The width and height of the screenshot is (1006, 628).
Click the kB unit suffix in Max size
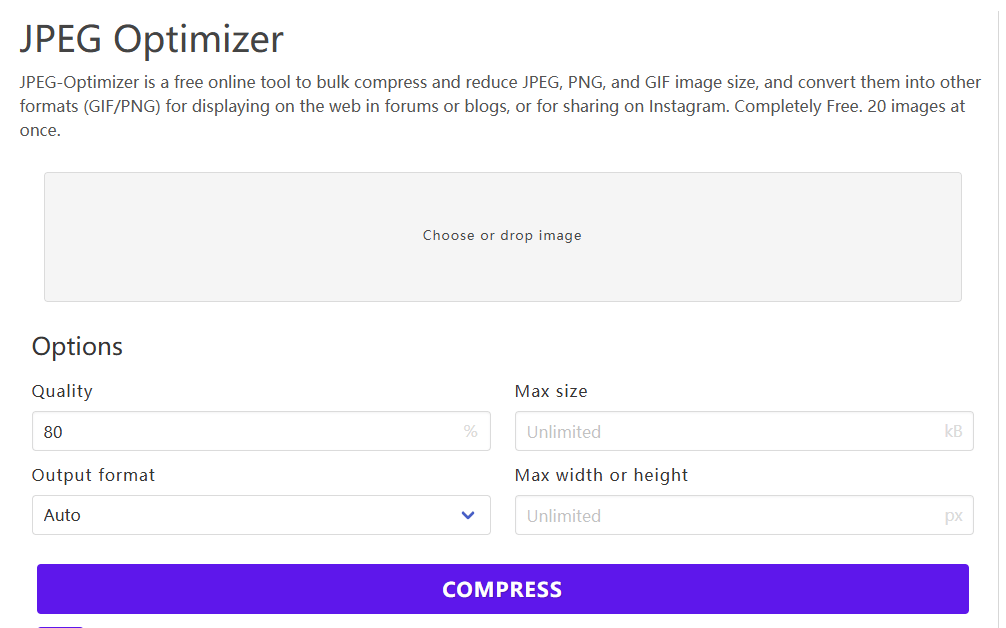pyautogui.click(x=953, y=431)
